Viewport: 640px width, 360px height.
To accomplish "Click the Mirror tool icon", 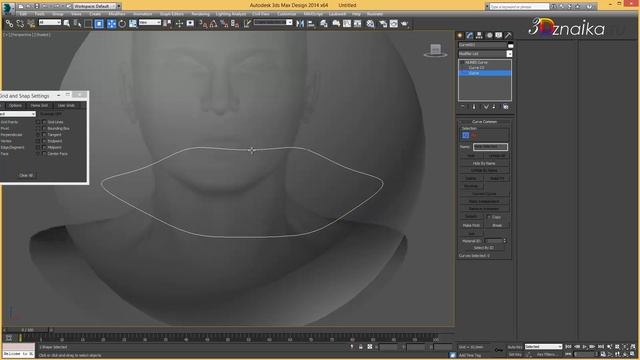I will pyautogui.click(x=300, y=24).
